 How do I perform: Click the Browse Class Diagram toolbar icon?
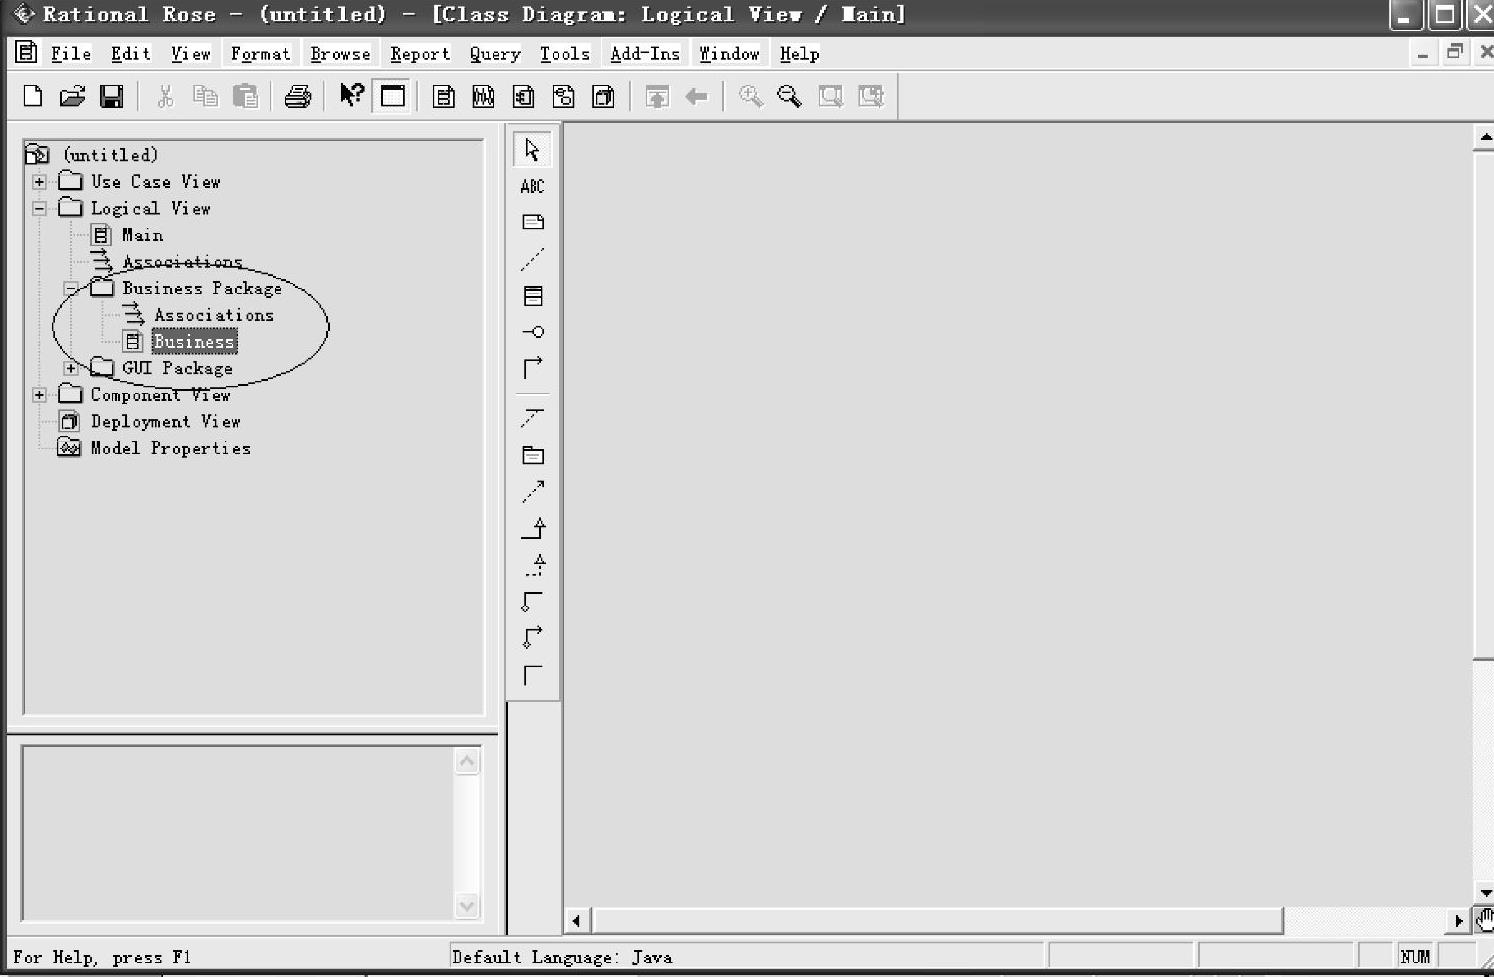point(444,96)
